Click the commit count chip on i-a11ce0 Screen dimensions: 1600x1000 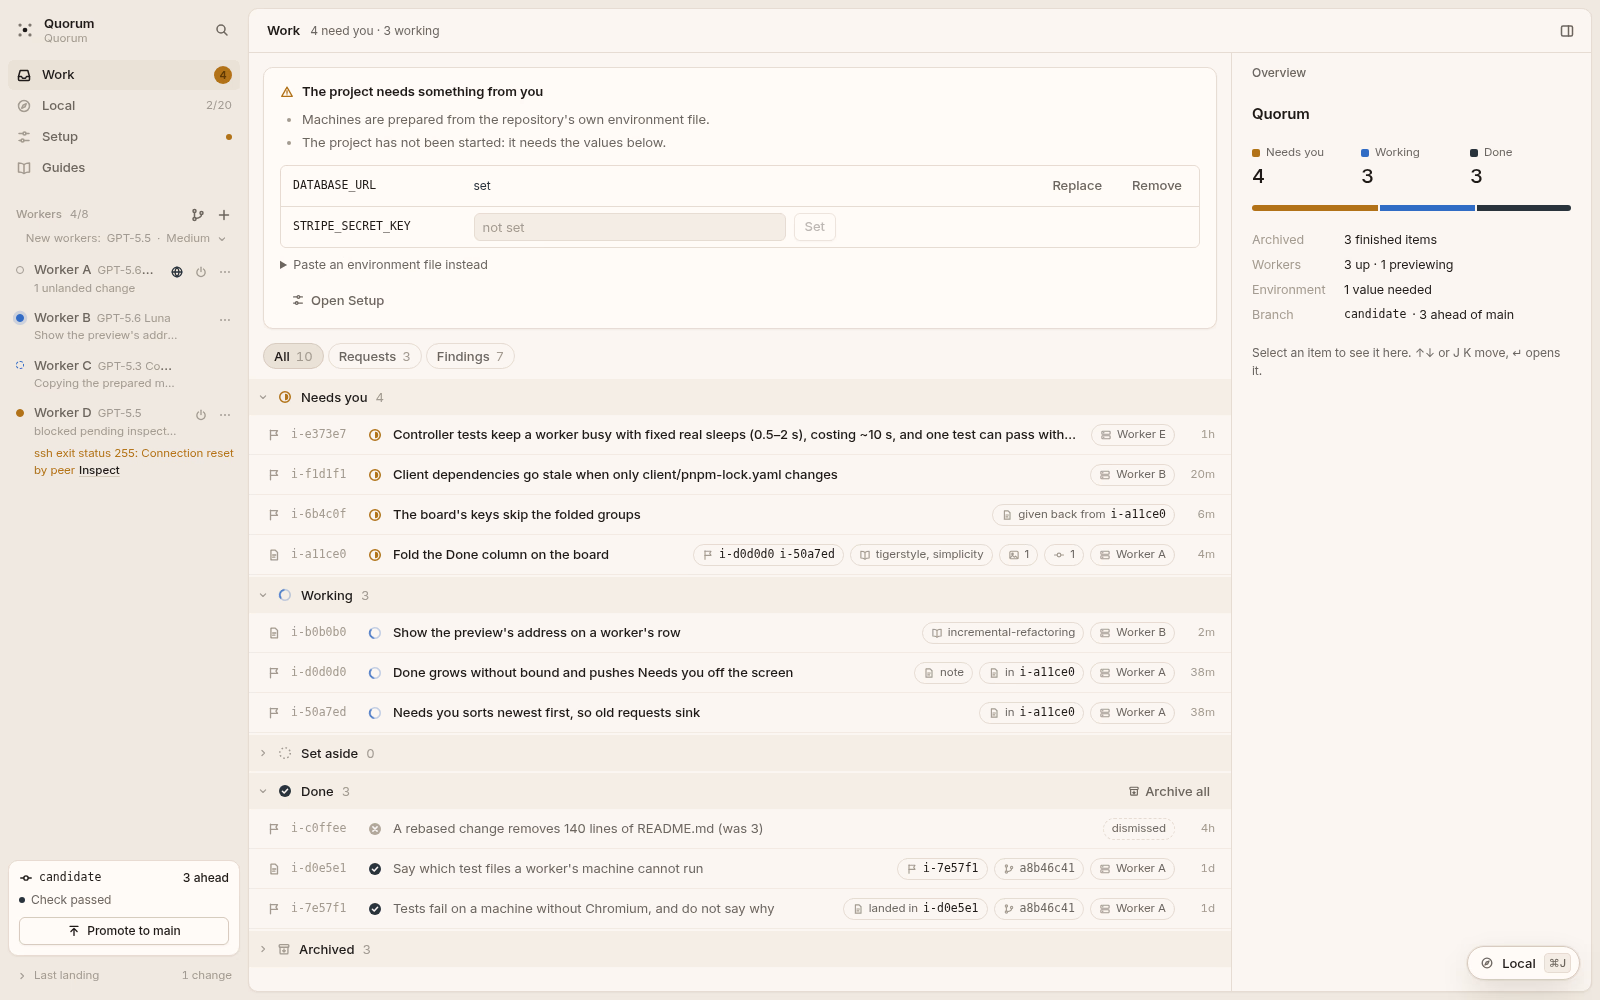(x=1064, y=555)
